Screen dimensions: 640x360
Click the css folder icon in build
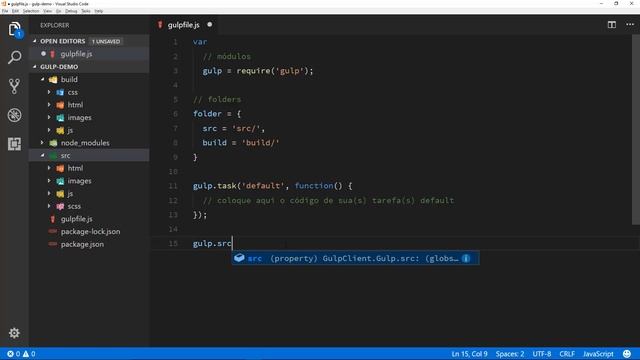pyautogui.click(x=60, y=92)
